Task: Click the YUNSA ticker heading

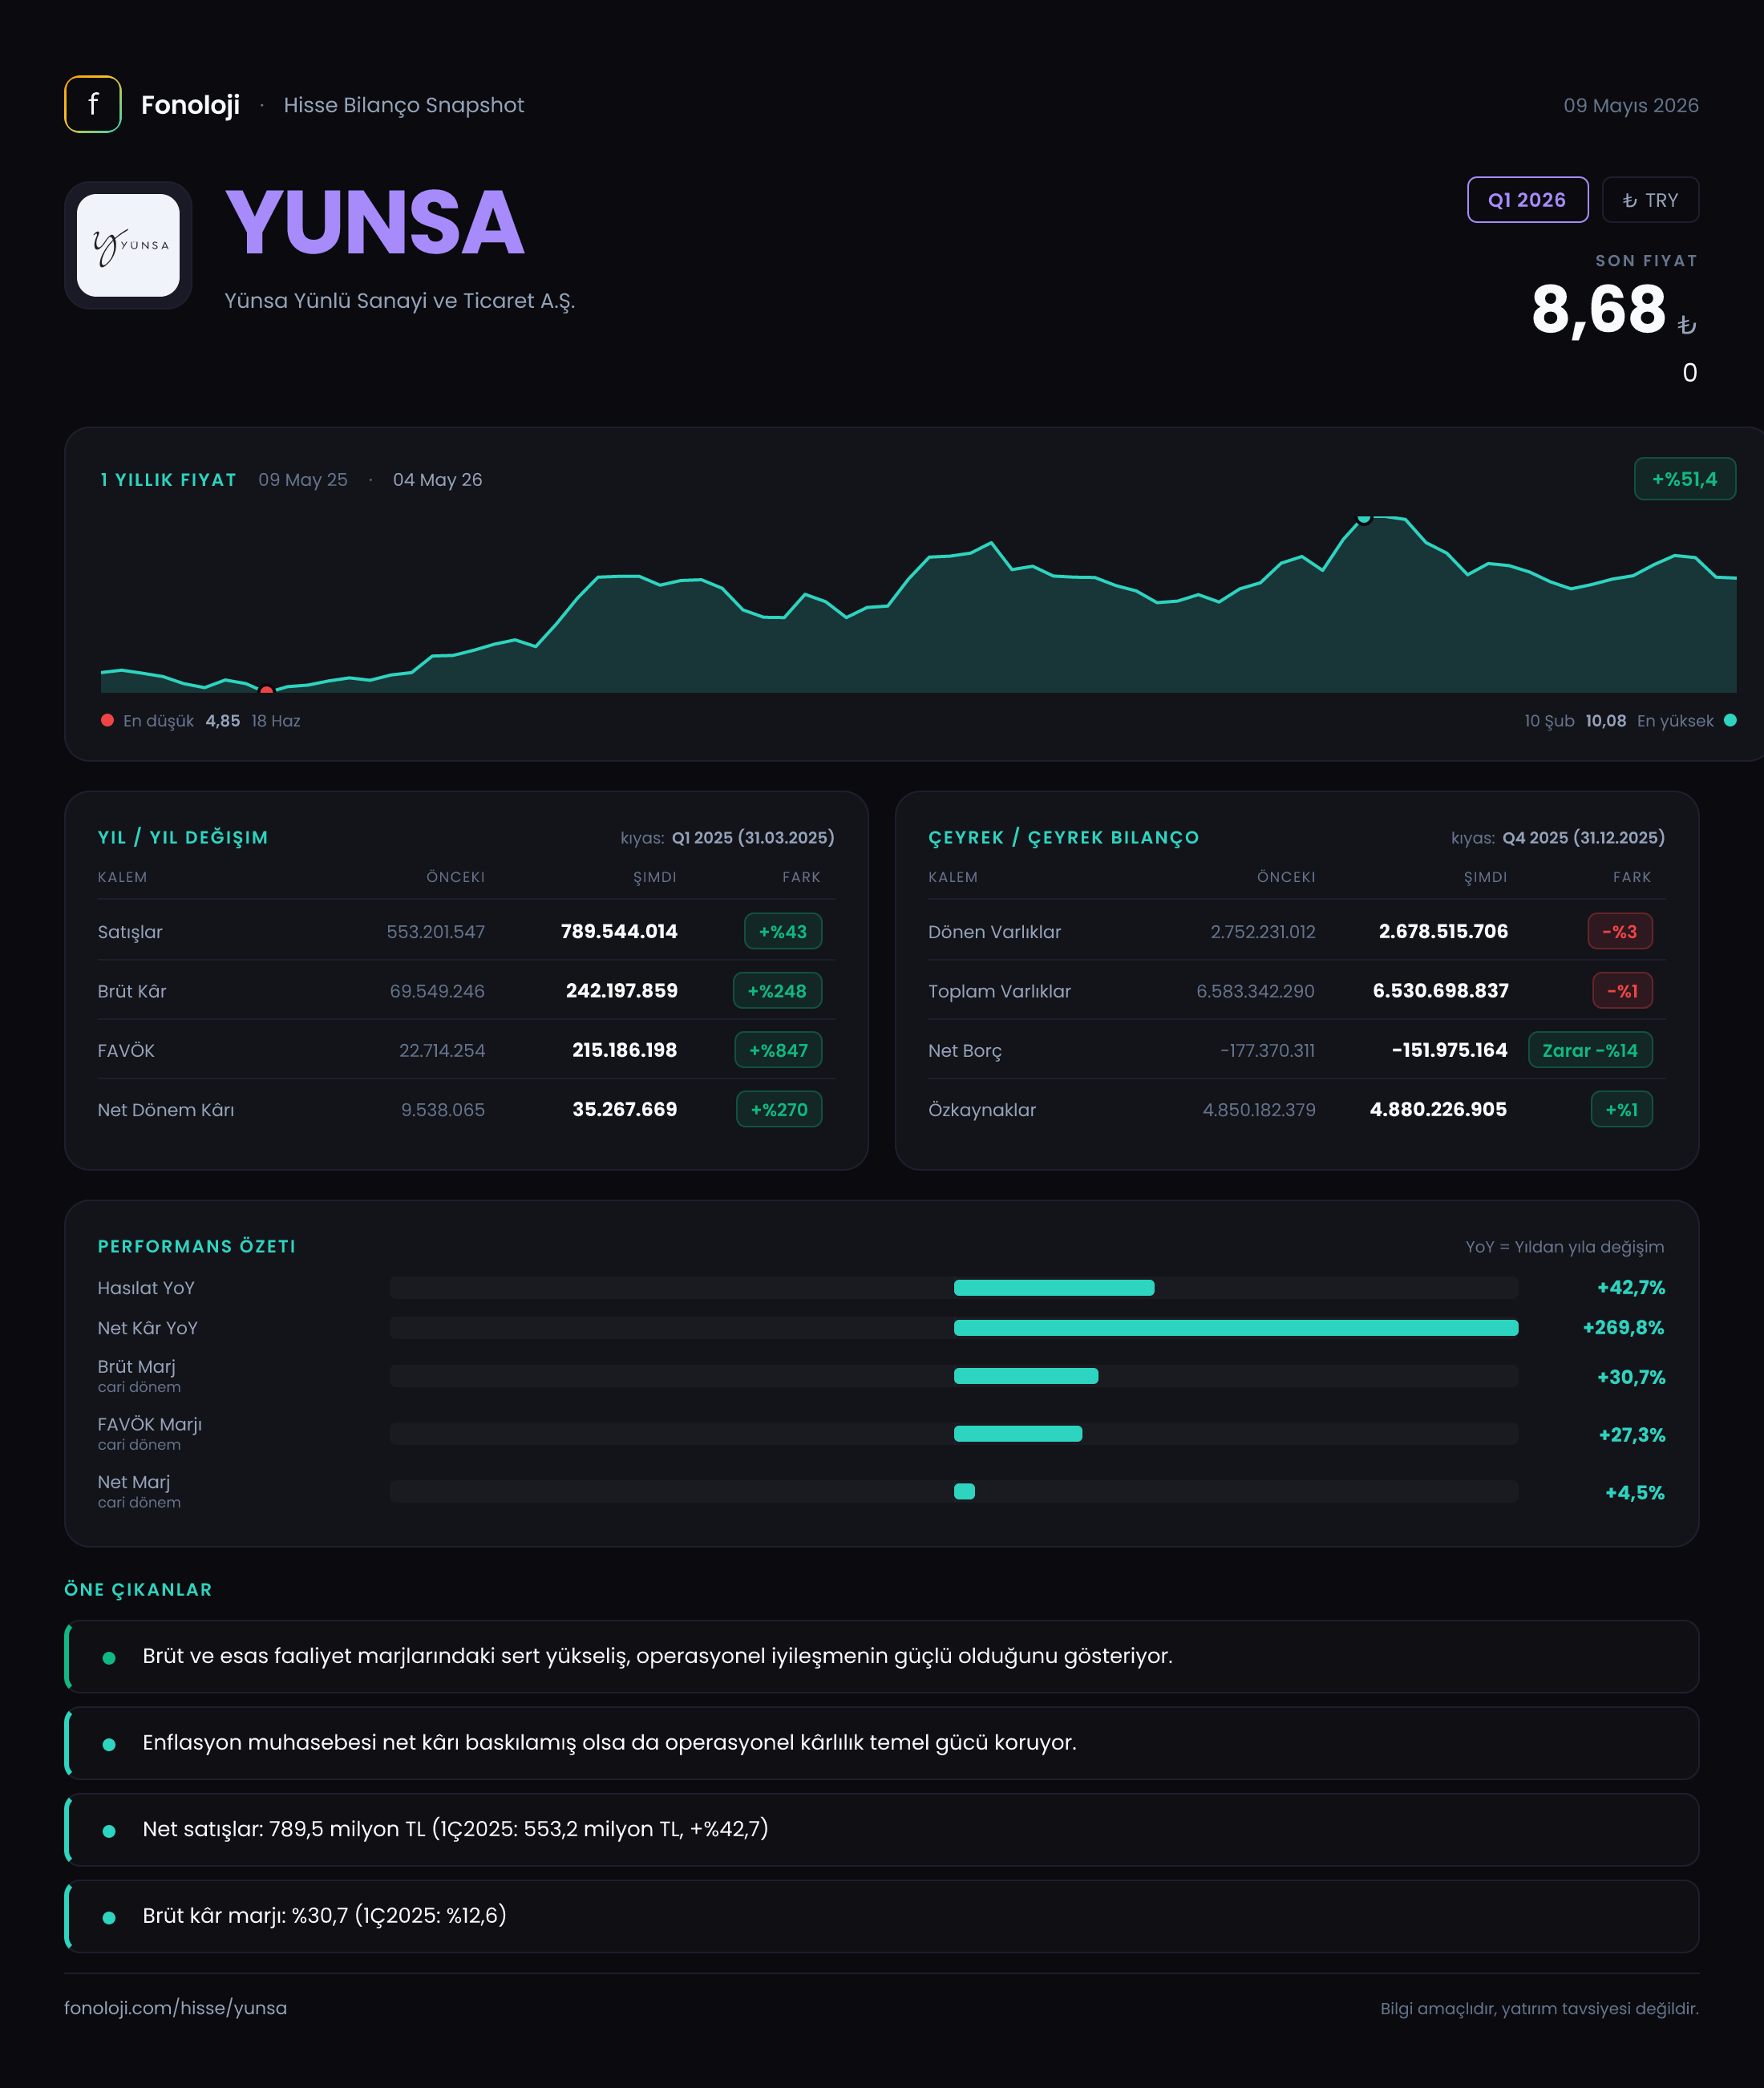Action: point(375,222)
